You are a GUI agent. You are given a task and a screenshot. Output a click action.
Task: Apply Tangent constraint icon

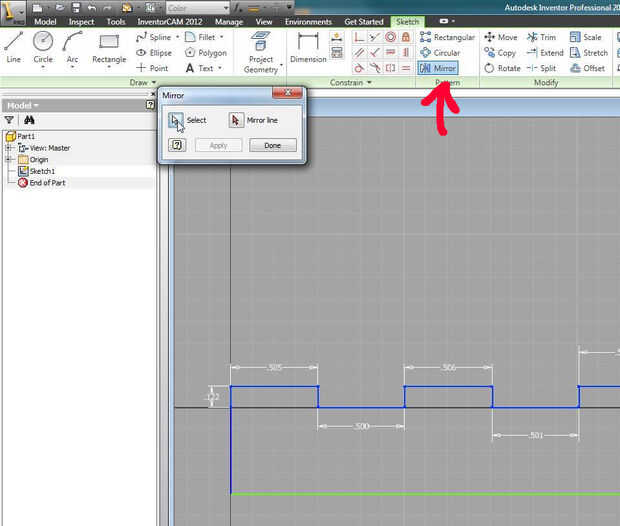359,68
